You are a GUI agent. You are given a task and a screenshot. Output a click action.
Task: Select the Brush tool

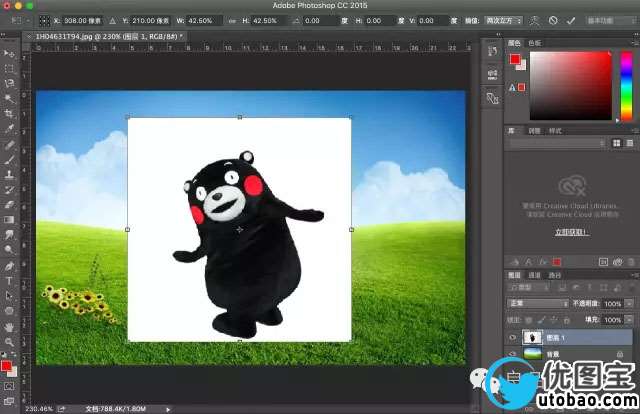click(x=9, y=159)
